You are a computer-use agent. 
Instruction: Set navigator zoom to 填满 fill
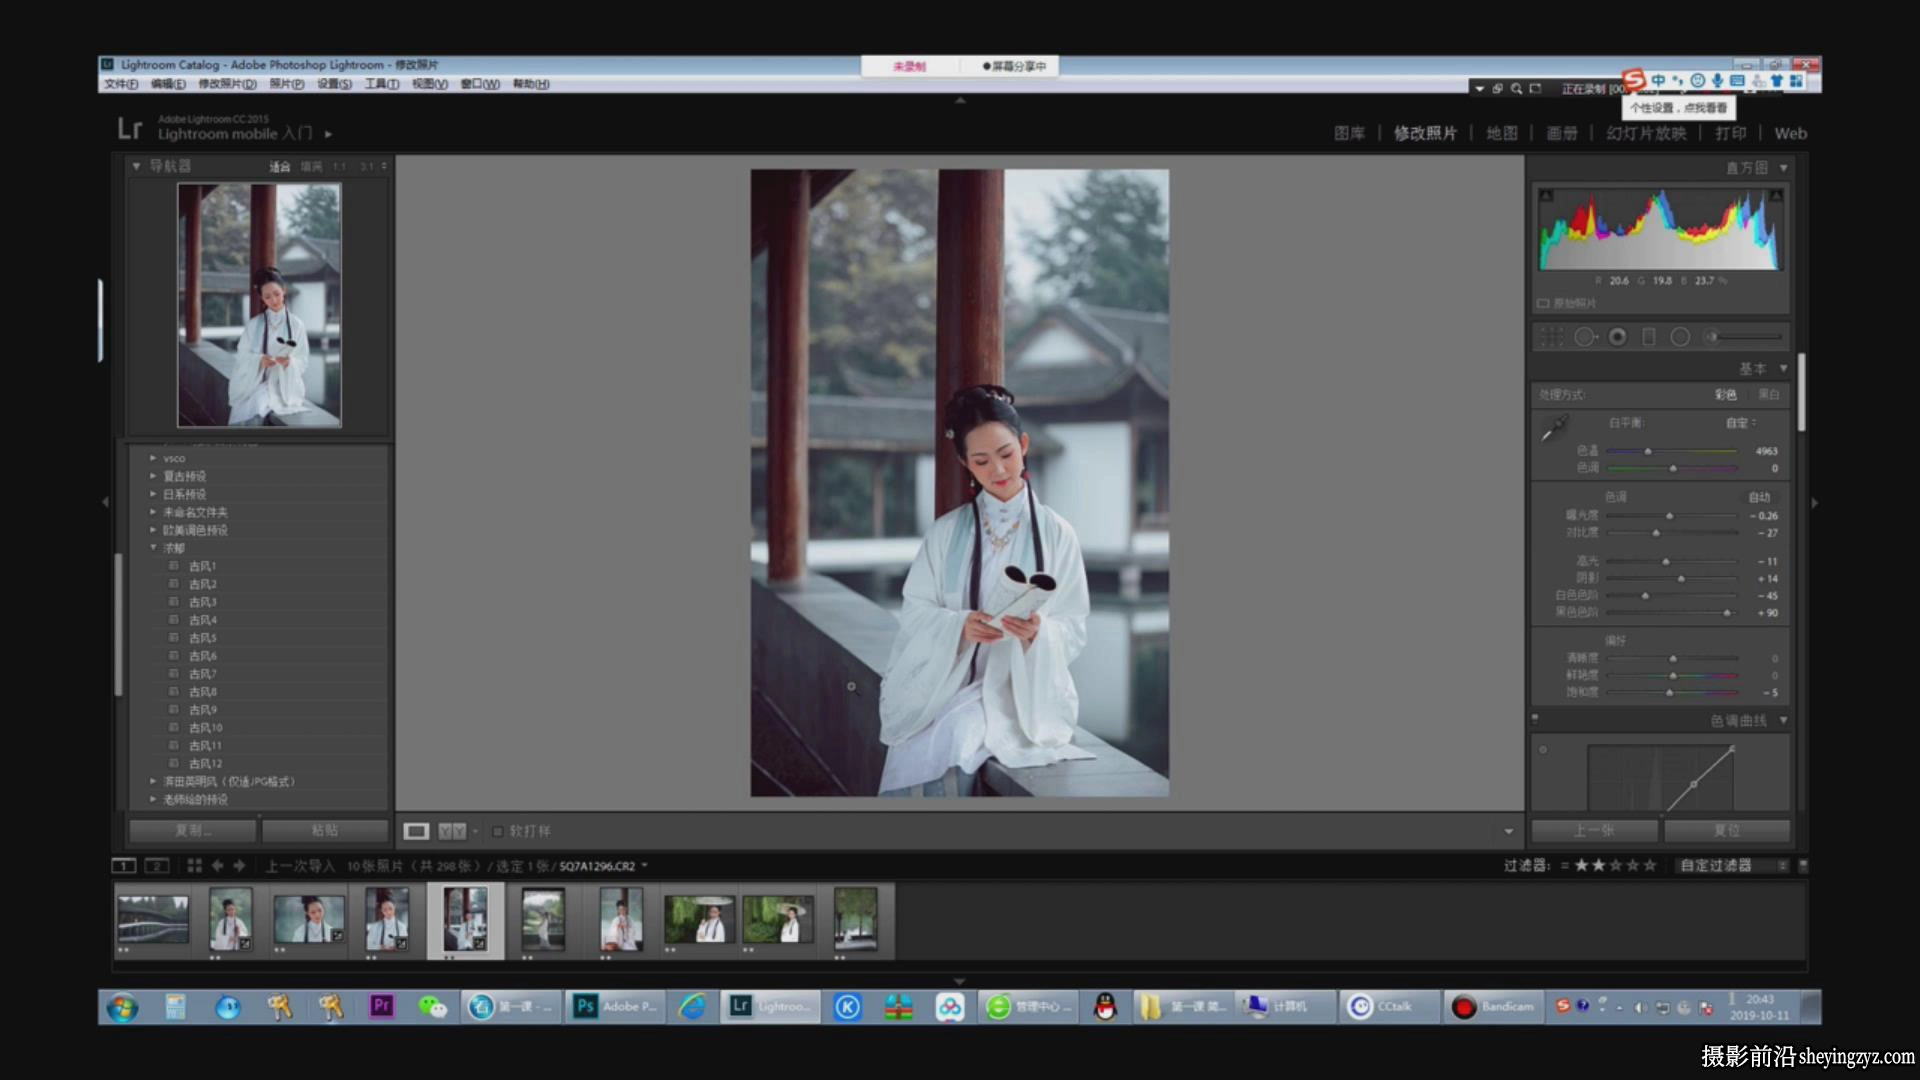312,167
